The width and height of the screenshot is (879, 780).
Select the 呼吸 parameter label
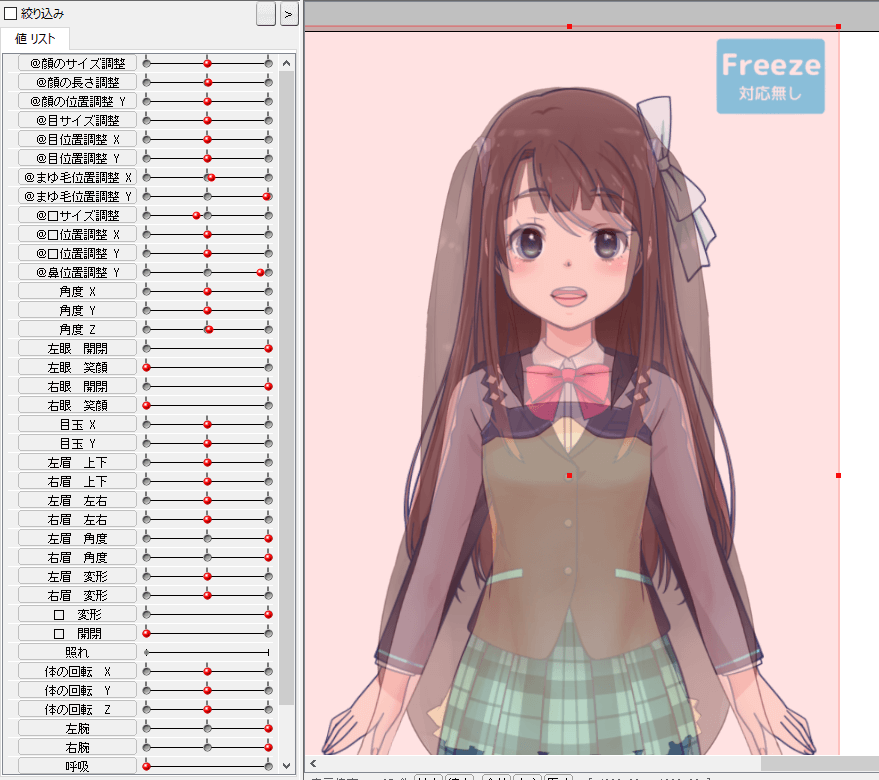(x=77, y=767)
